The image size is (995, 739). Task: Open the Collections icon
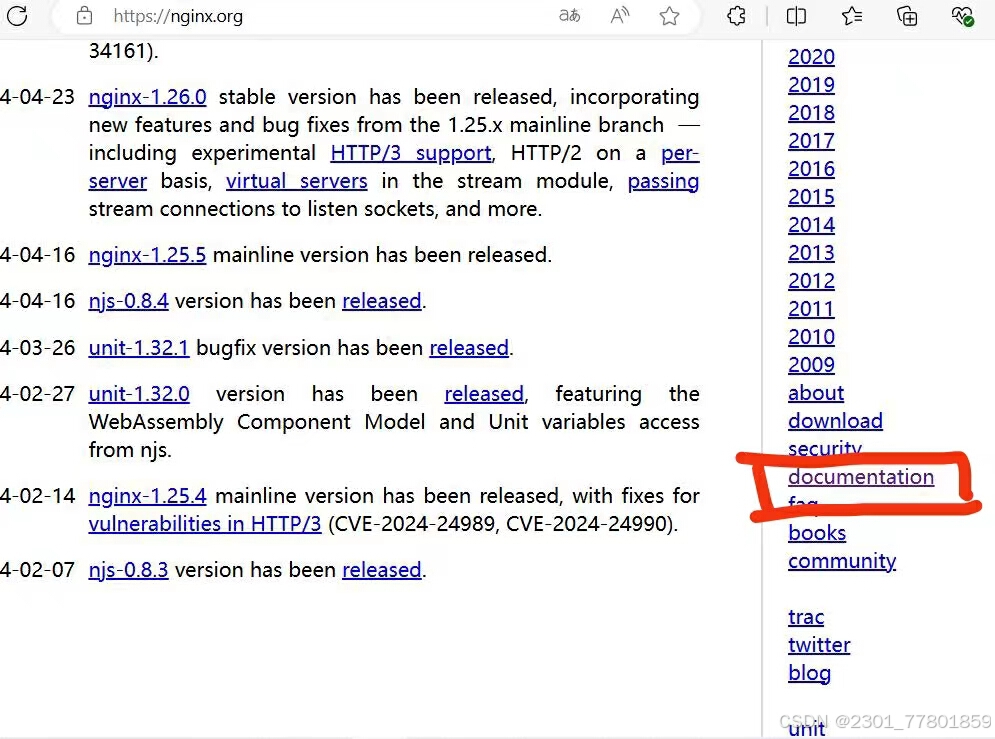[907, 15]
